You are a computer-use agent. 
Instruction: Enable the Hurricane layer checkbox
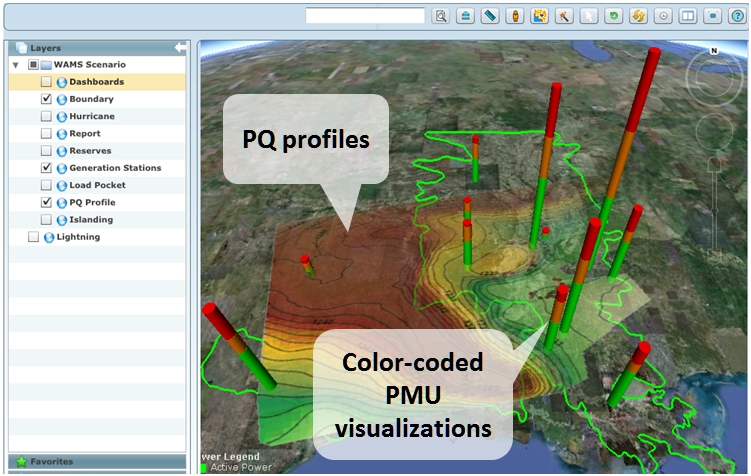pos(46,116)
